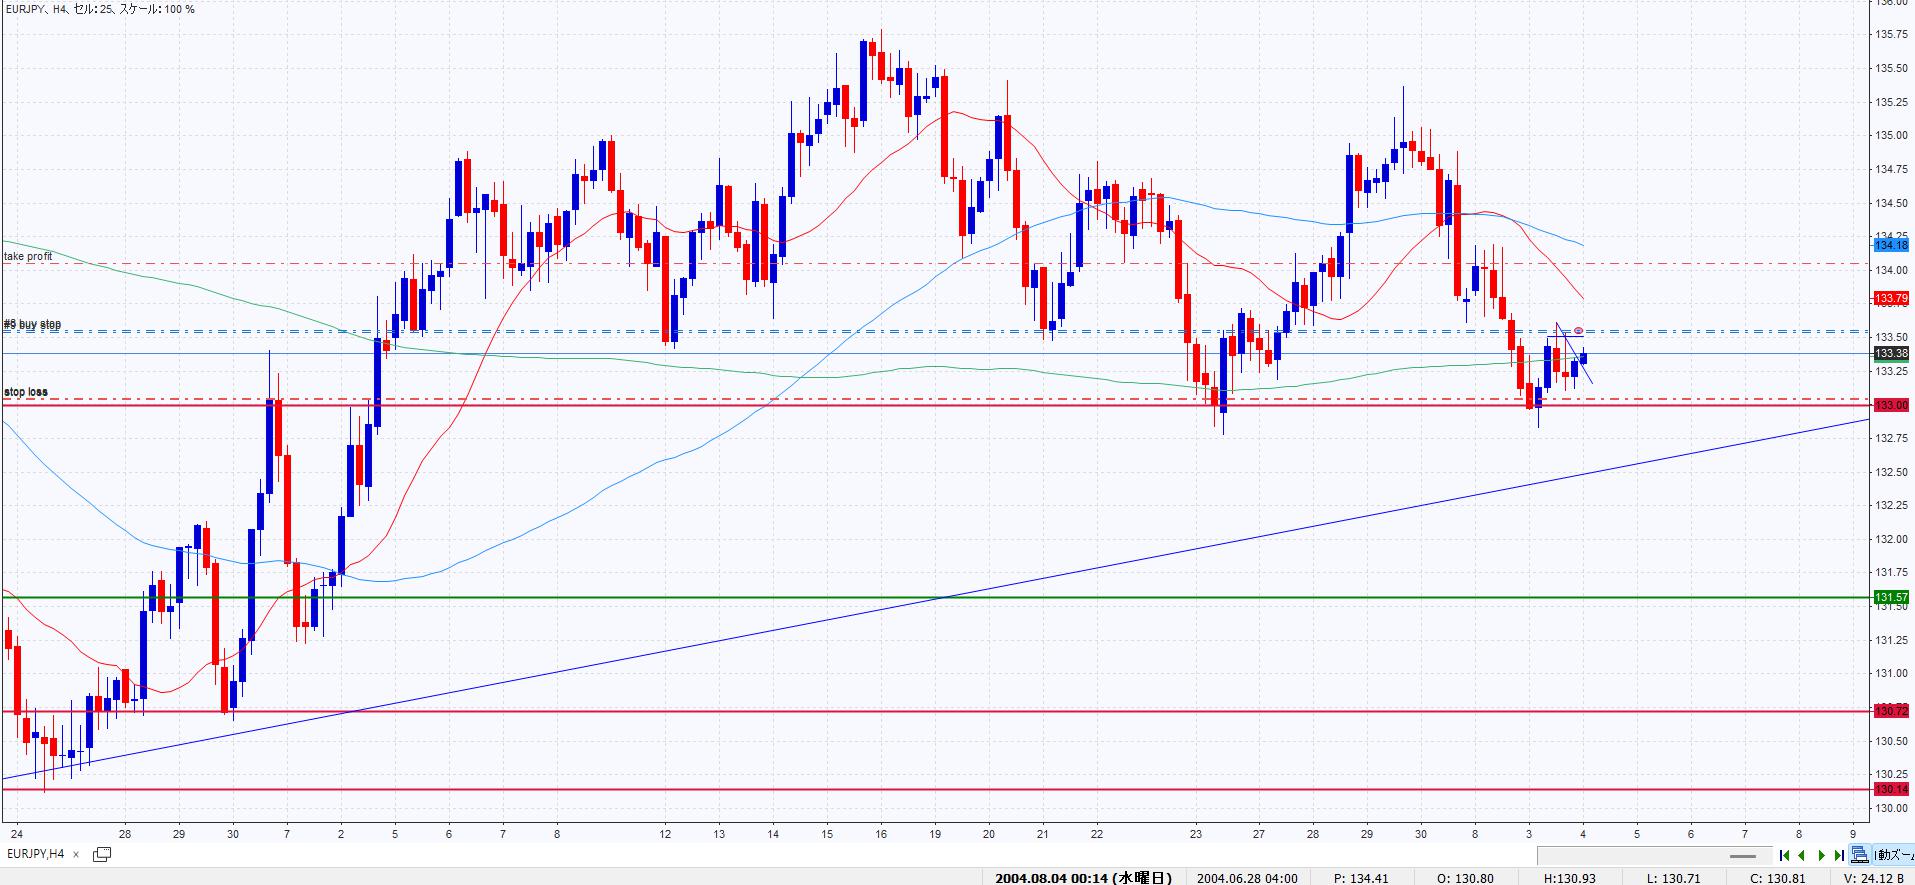Step forward one bar with right arrow
Screen dimensions: 1915x885
click(x=1821, y=855)
